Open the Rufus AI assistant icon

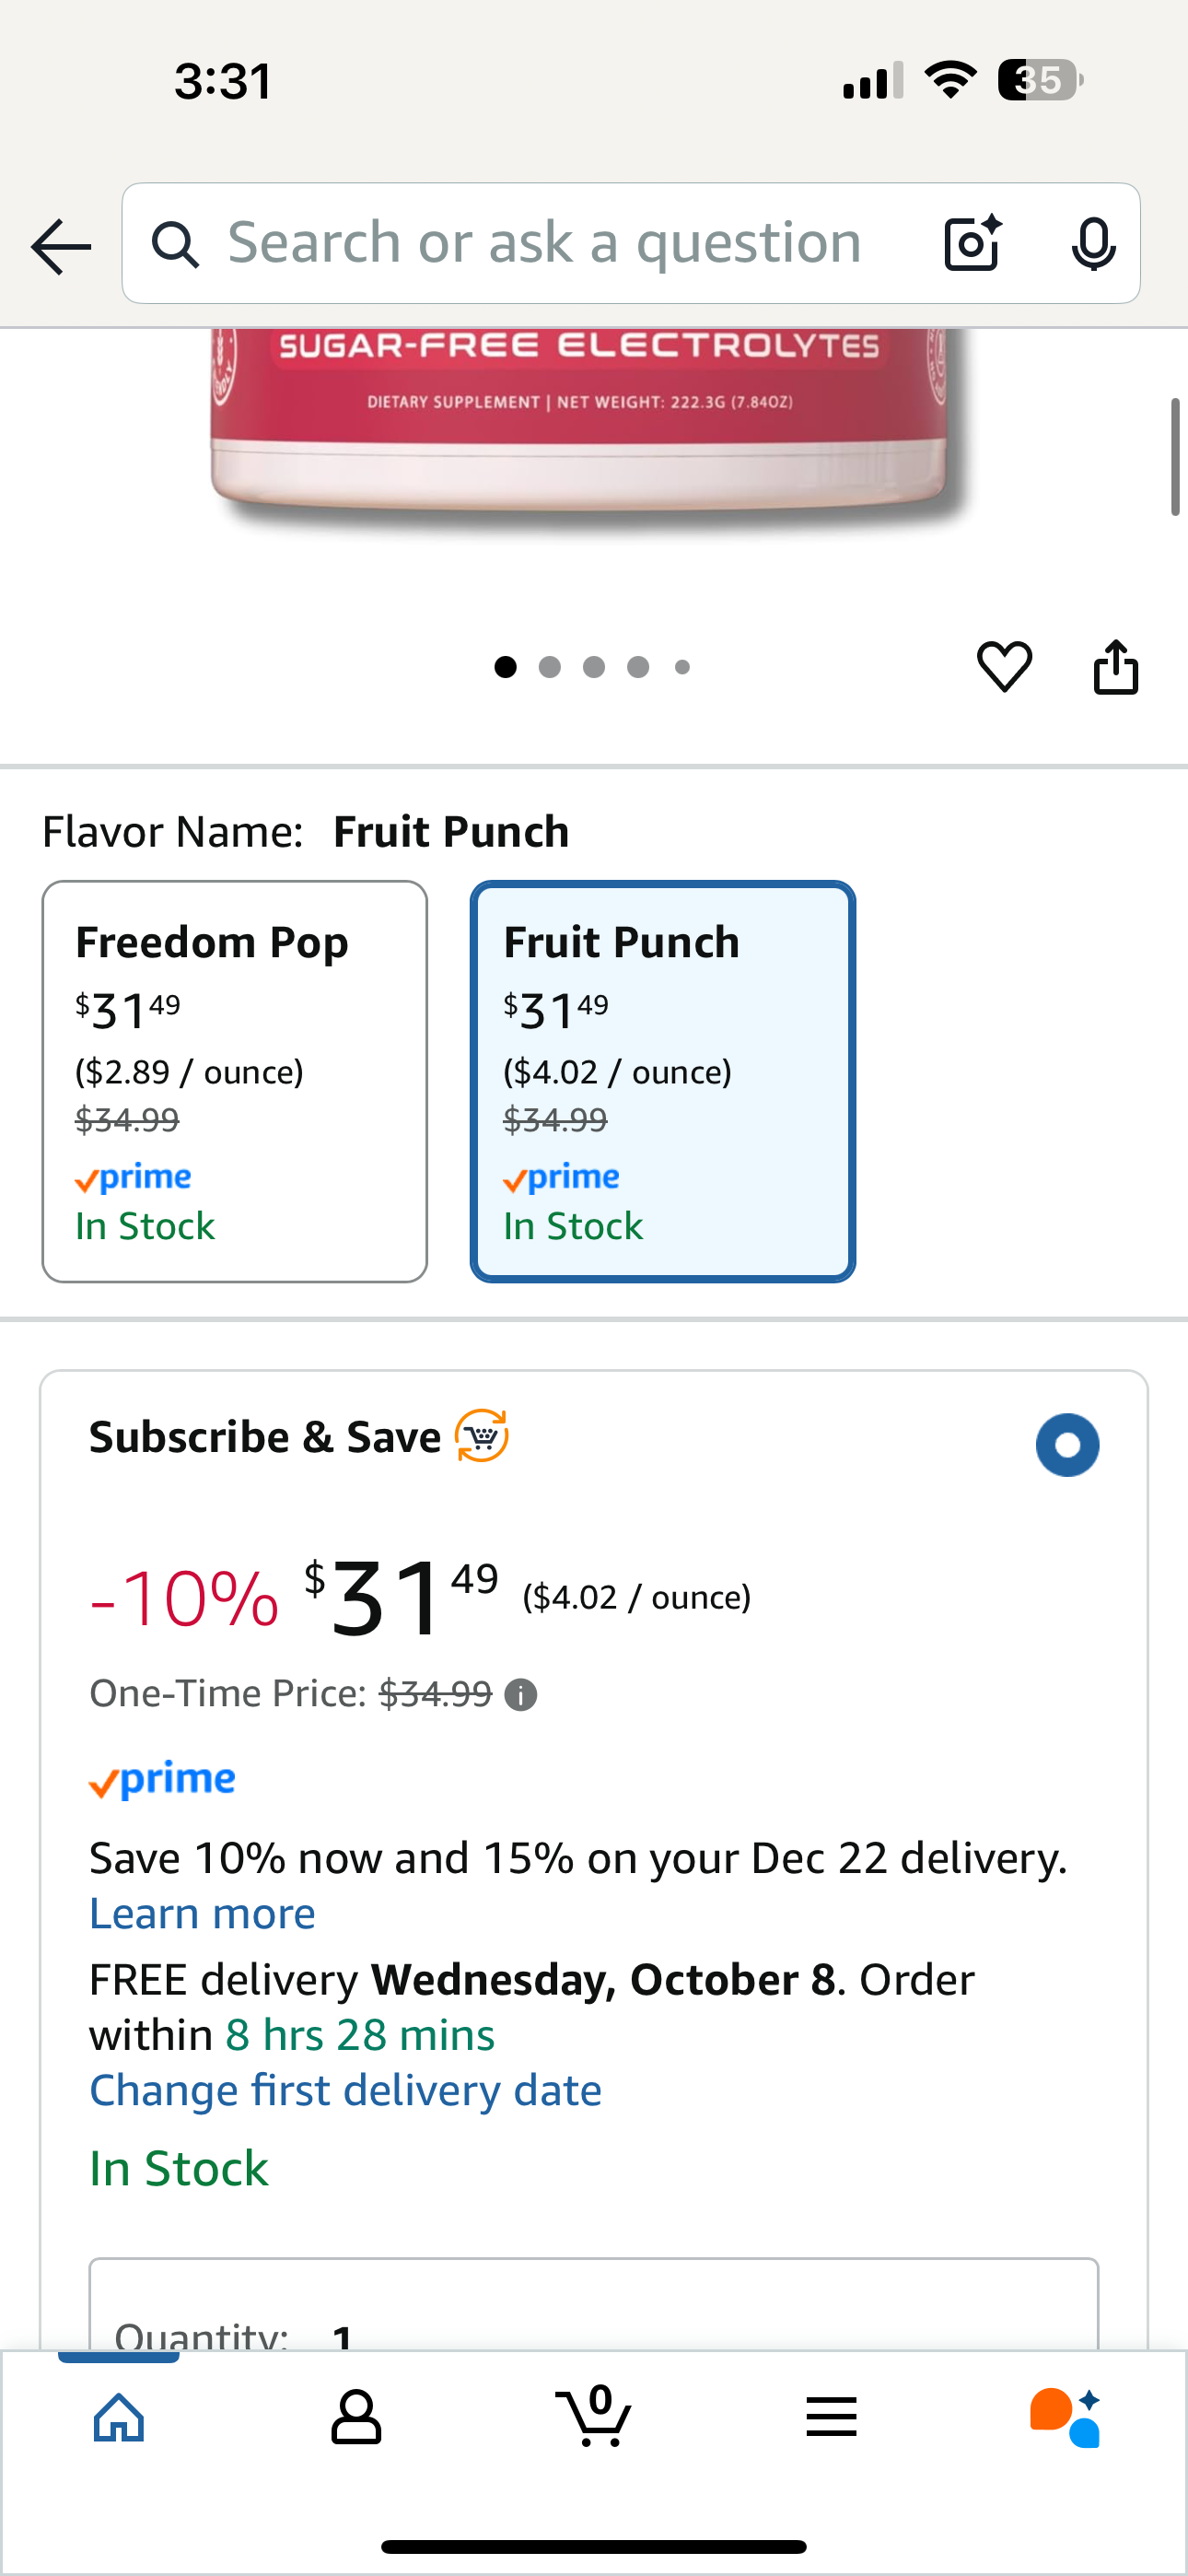click(x=1066, y=2417)
